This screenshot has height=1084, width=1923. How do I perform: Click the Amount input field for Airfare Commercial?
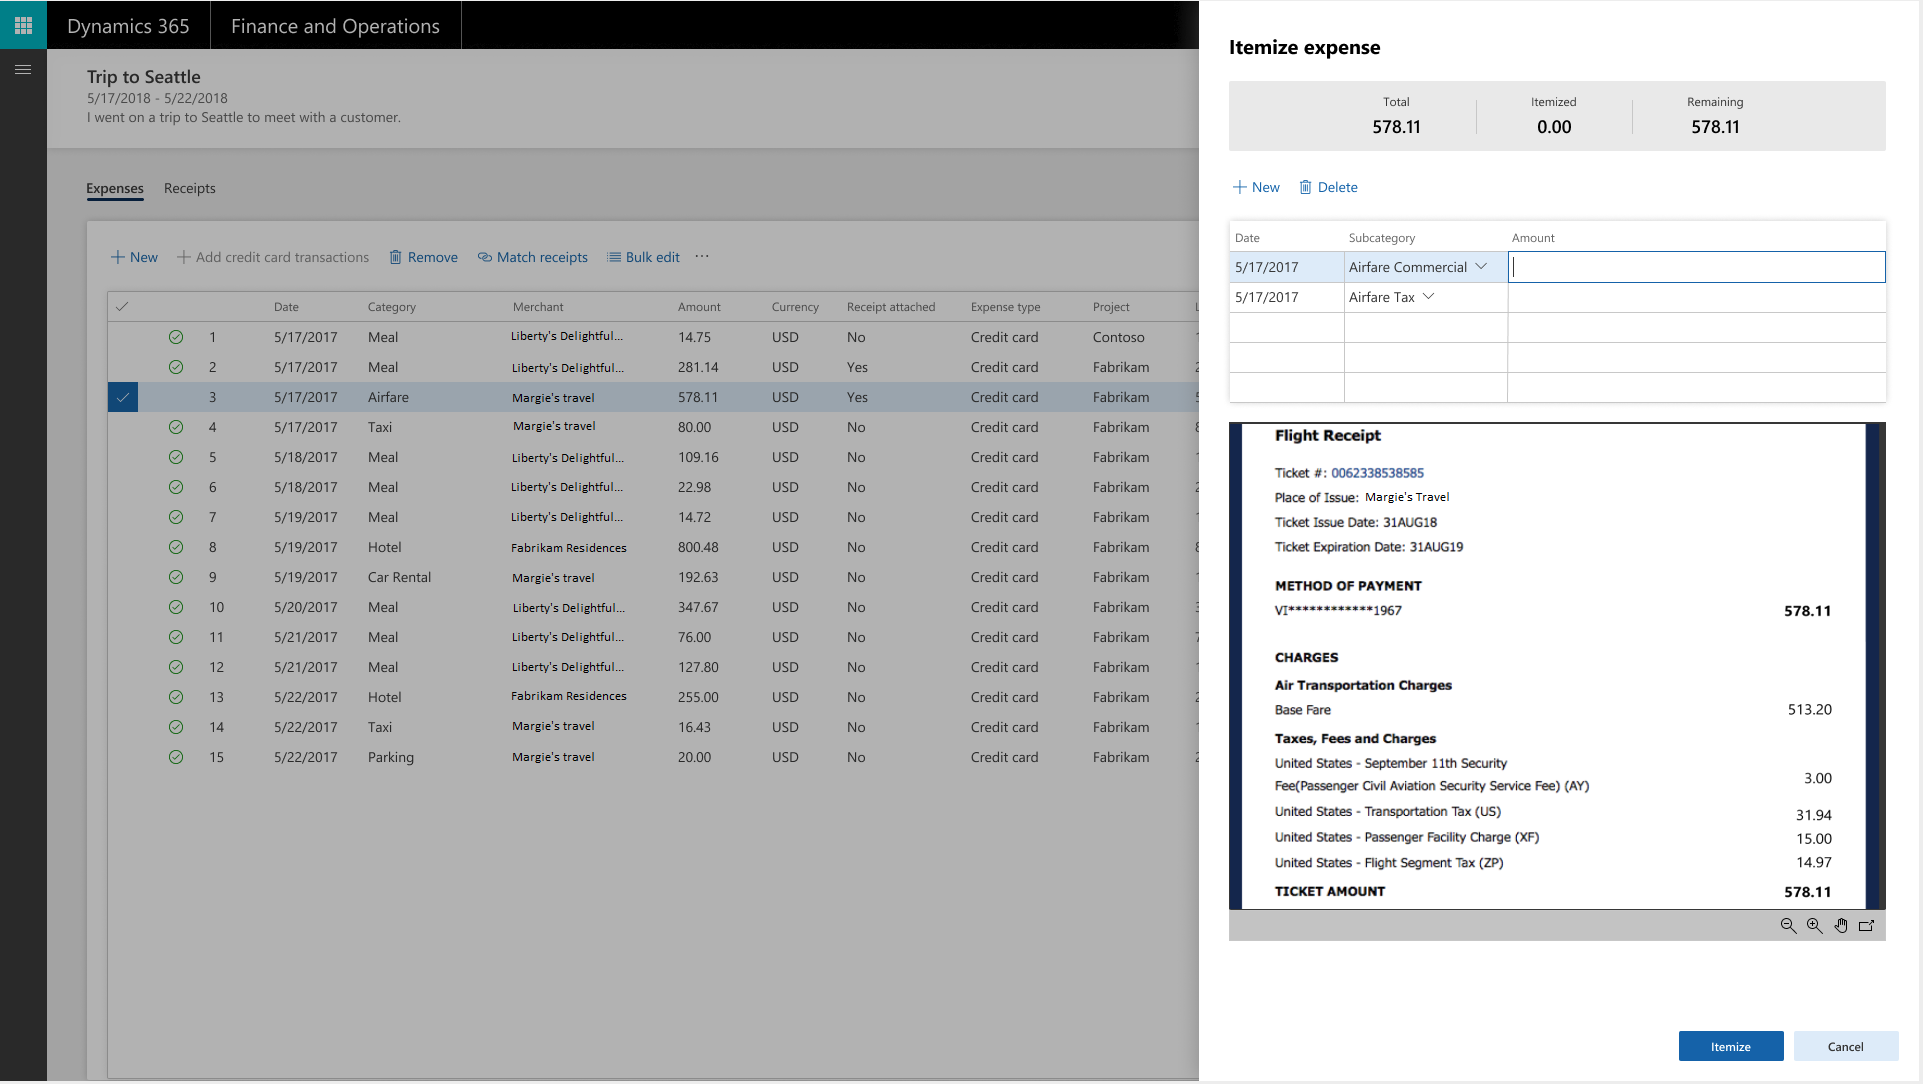(x=1698, y=267)
